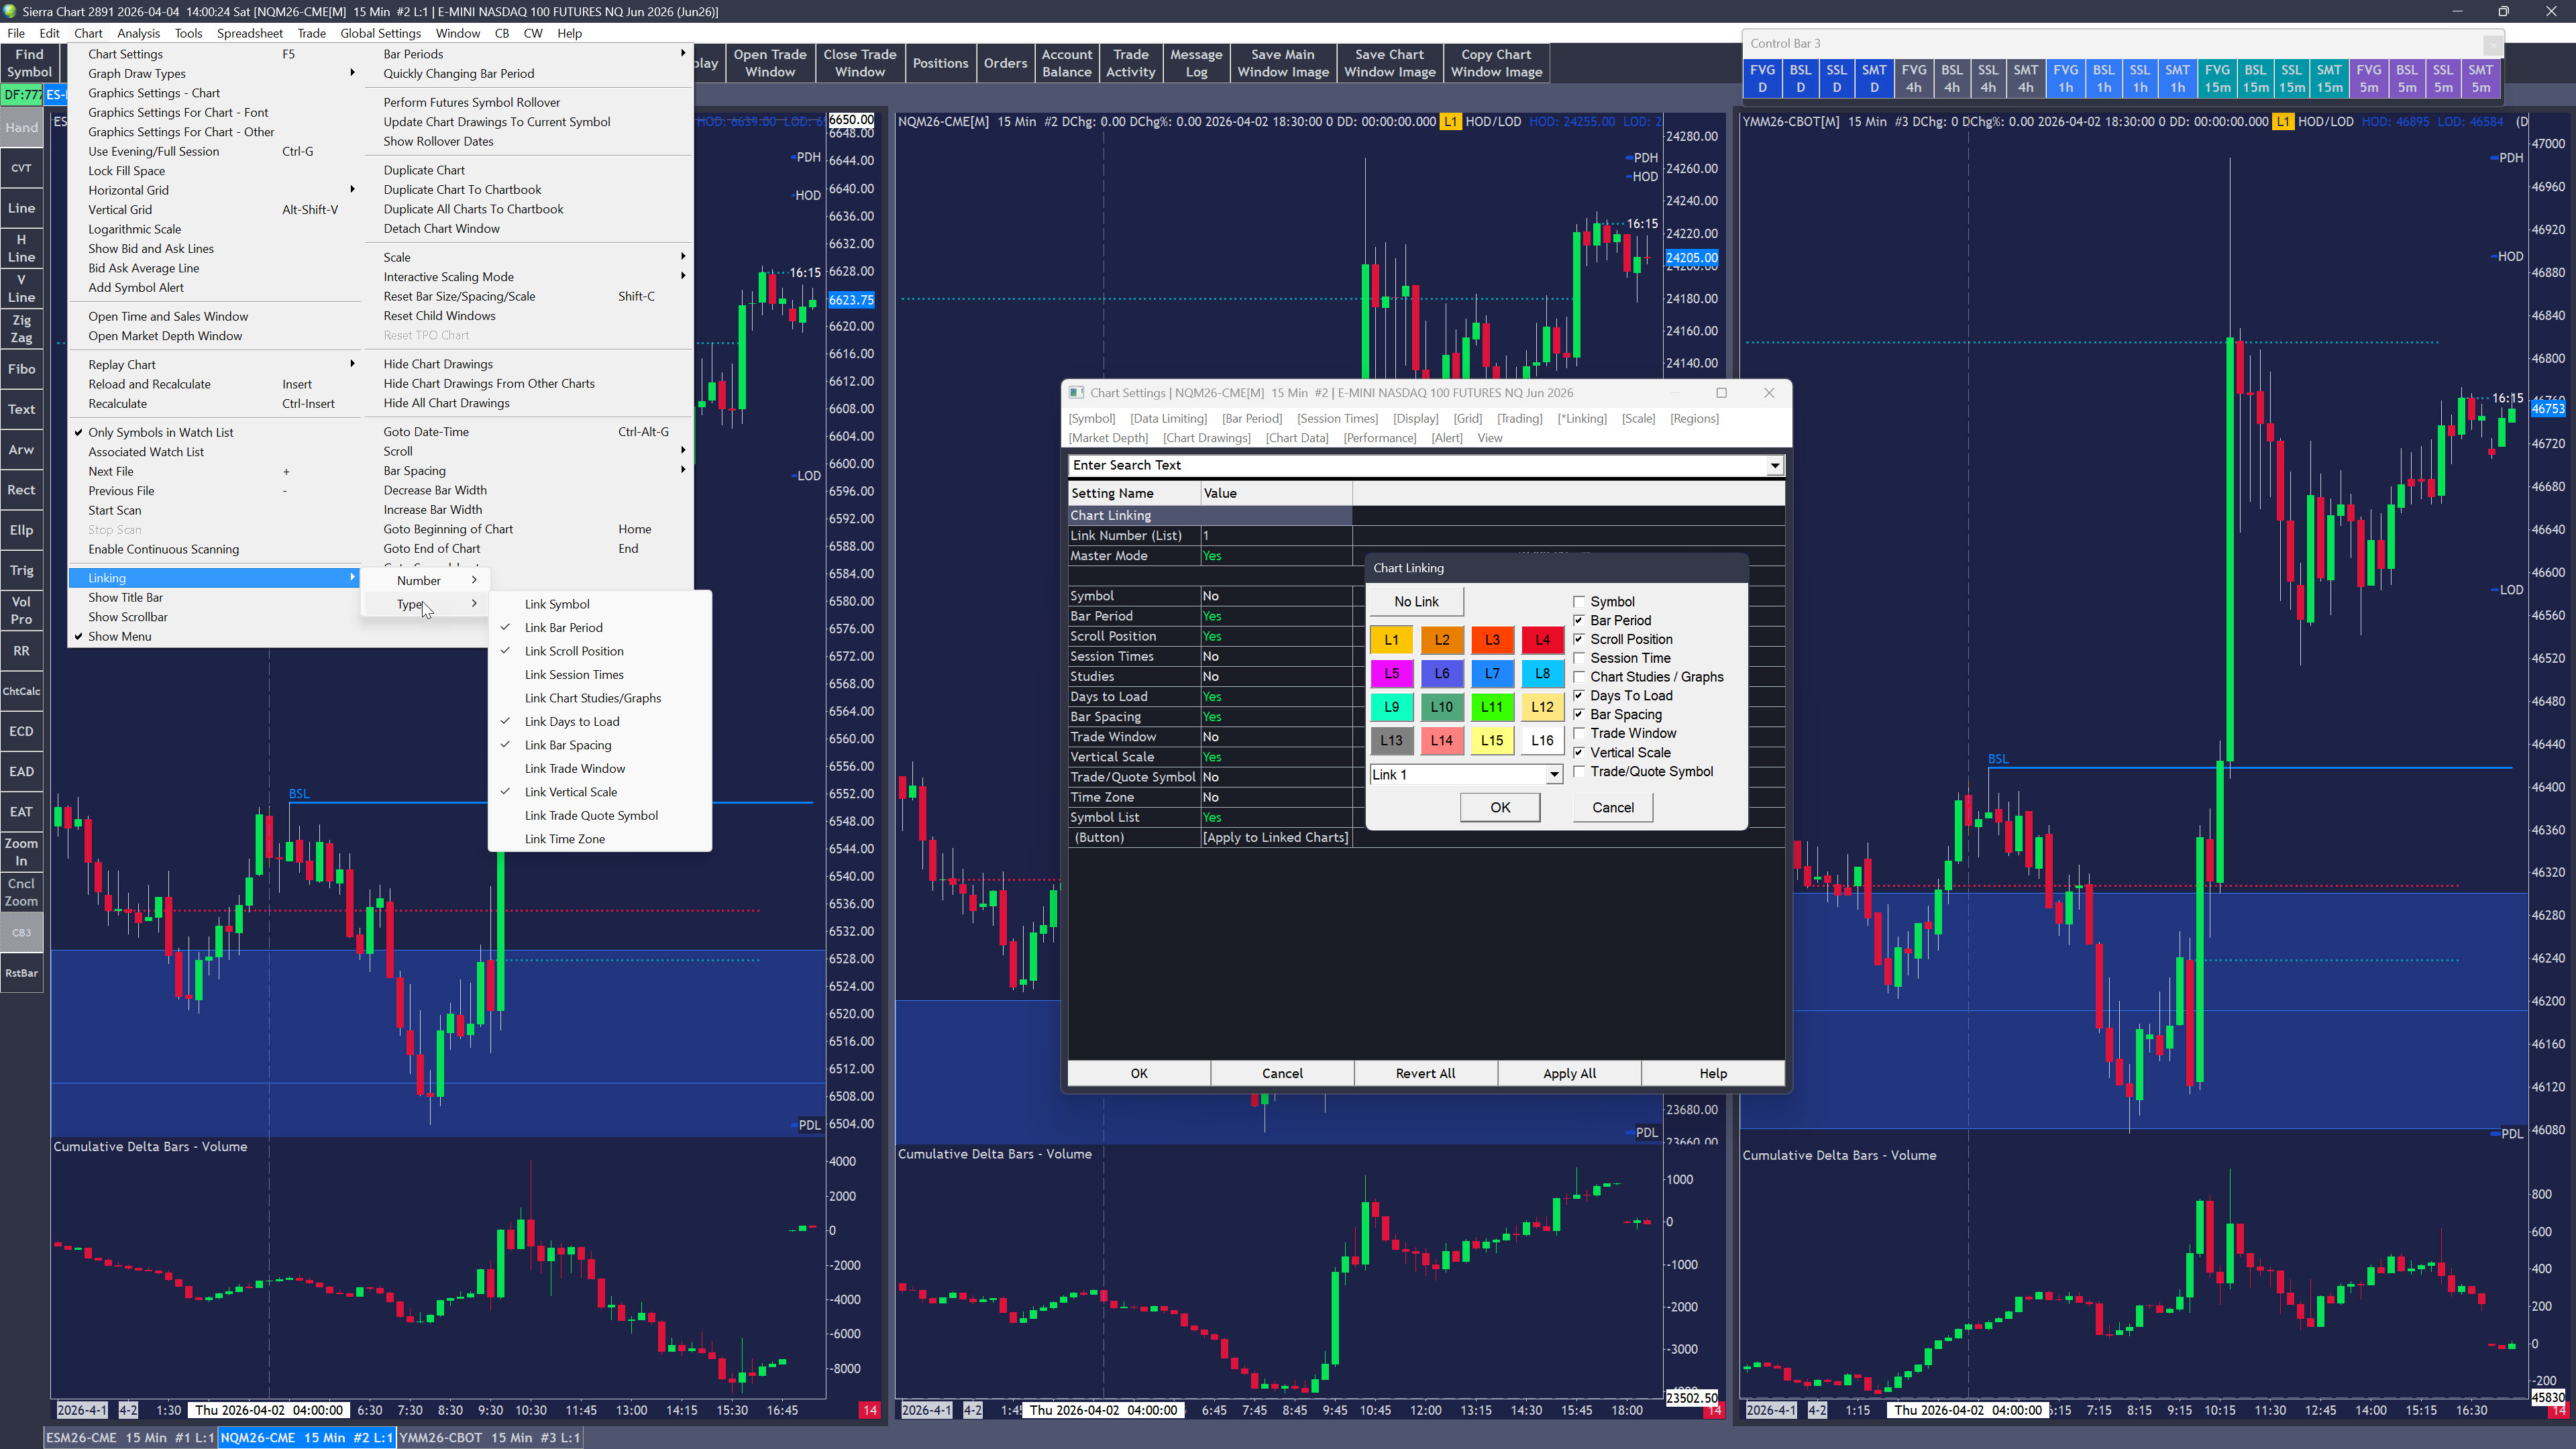Select the Fibo drawing tool
This screenshot has width=2576, height=1449.
pos(21,369)
